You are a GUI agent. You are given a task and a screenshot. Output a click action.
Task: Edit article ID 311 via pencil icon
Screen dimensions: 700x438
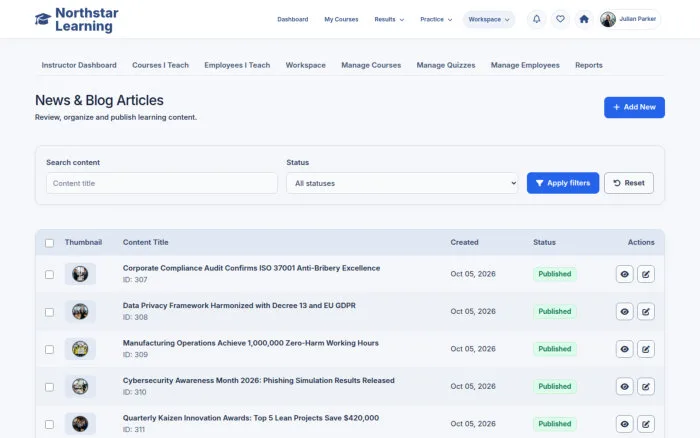click(x=646, y=424)
